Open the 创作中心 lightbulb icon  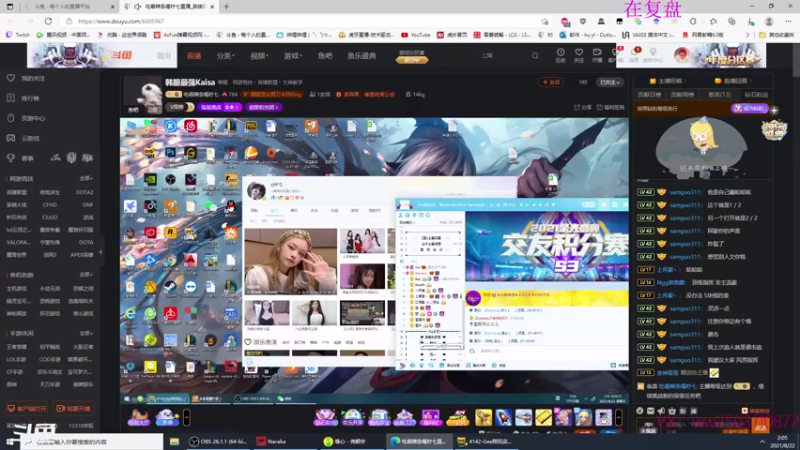(653, 55)
